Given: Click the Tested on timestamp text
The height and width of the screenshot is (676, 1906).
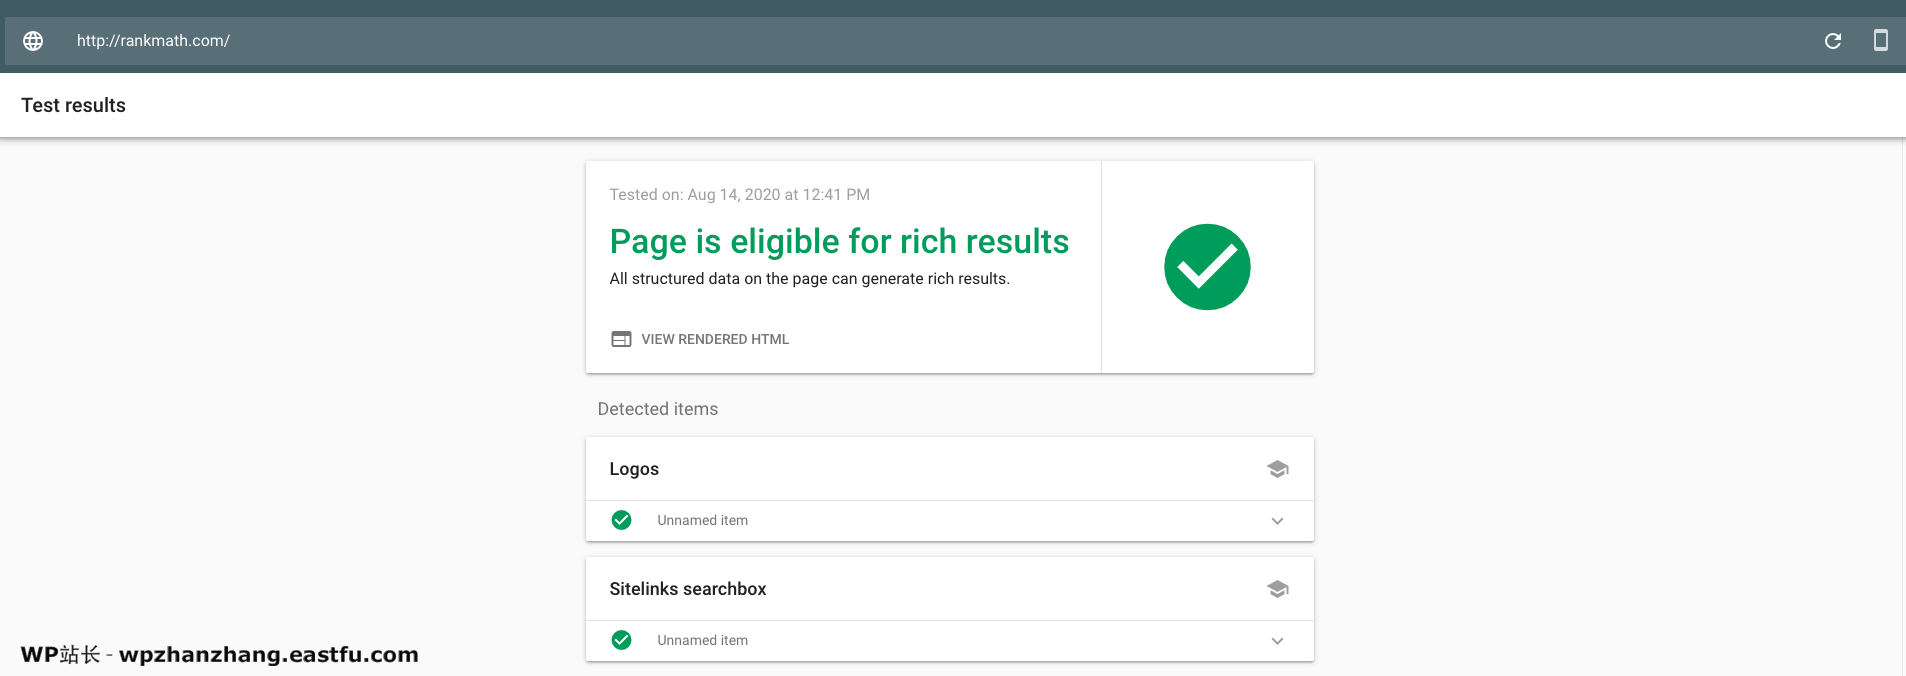Looking at the screenshot, I should (x=739, y=194).
